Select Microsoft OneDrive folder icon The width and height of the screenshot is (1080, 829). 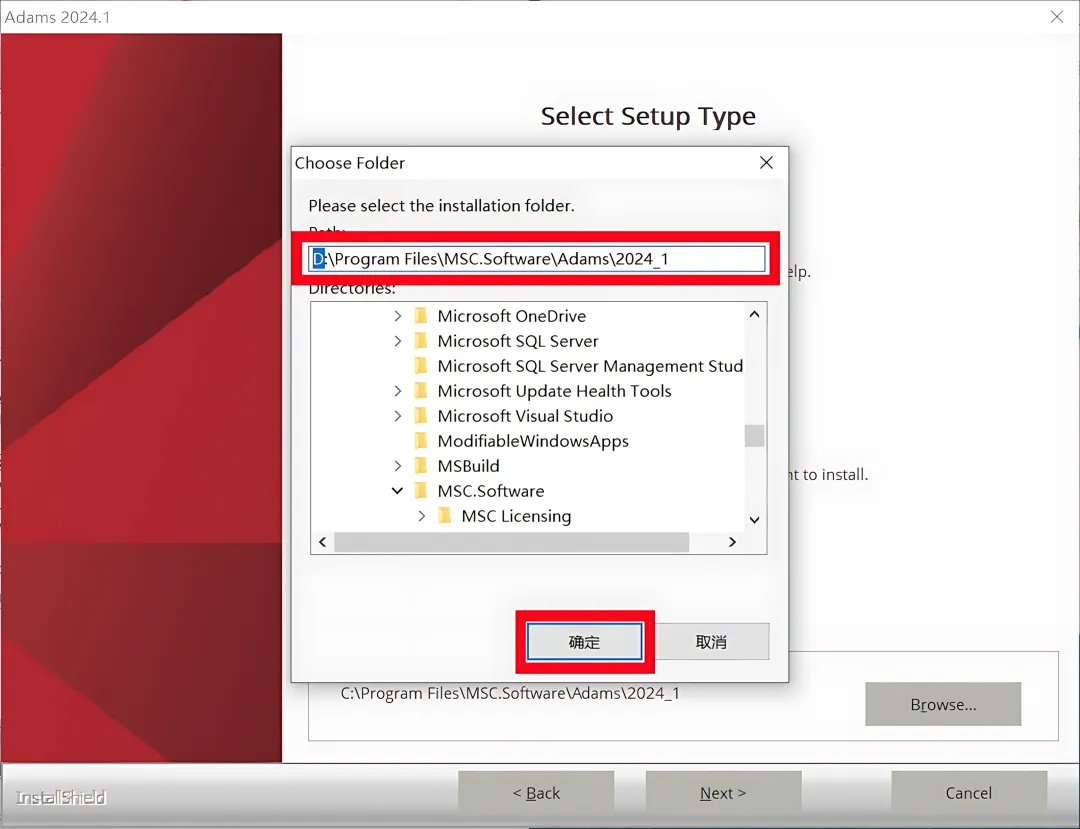(x=421, y=316)
